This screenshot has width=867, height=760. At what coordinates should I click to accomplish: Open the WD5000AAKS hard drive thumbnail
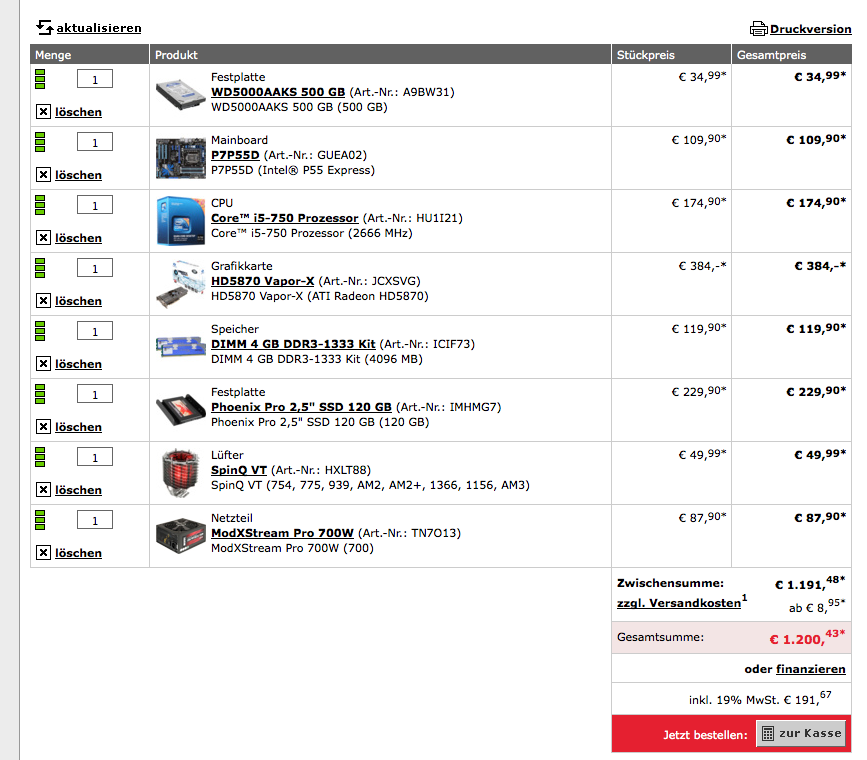180,95
